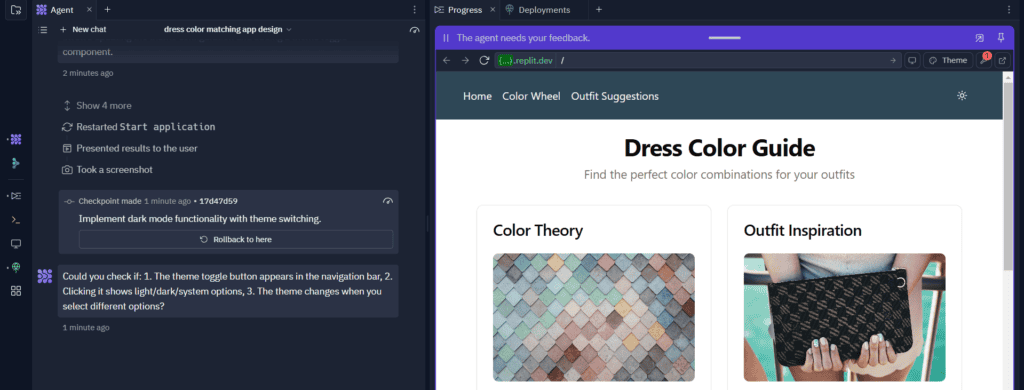The height and width of the screenshot is (390, 1024).
Task: Open the monitor Preview icon in sidebar
Action: pyautogui.click(x=16, y=244)
